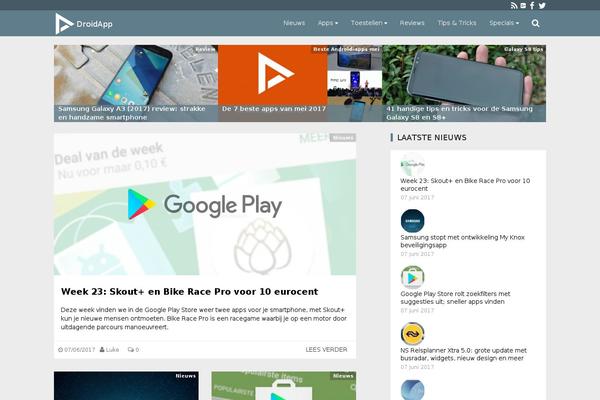Click the Review label on Galaxy A3 banner
Screen dimensions: 600x400
point(205,49)
